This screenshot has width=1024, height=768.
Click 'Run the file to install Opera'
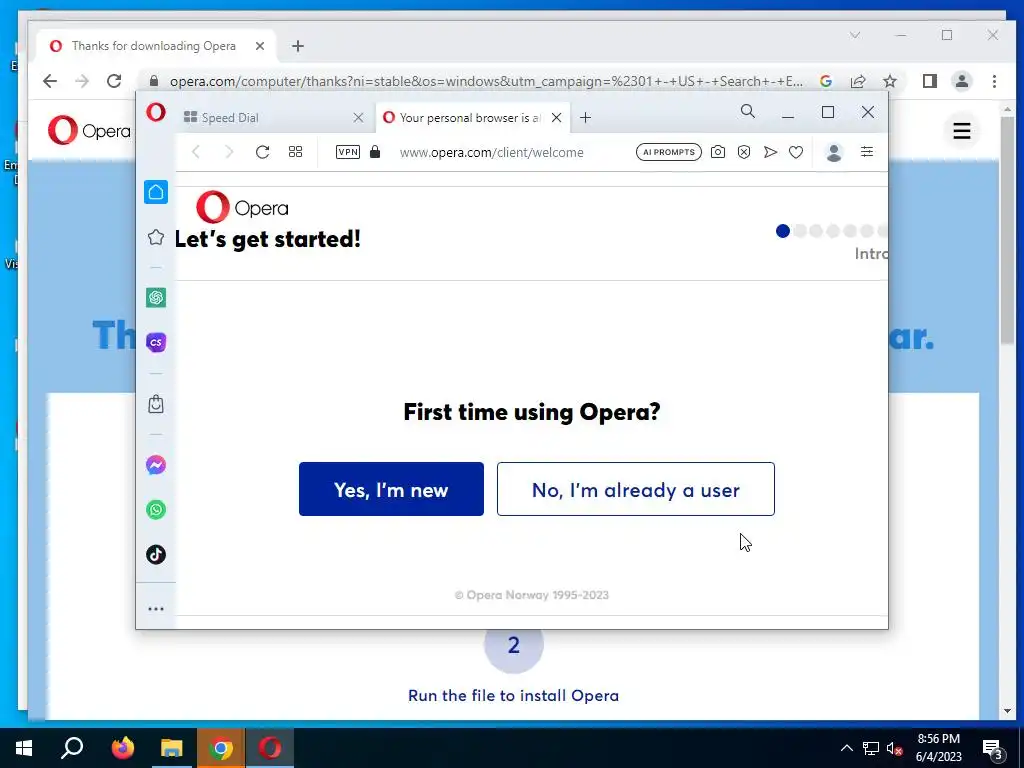pos(513,696)
